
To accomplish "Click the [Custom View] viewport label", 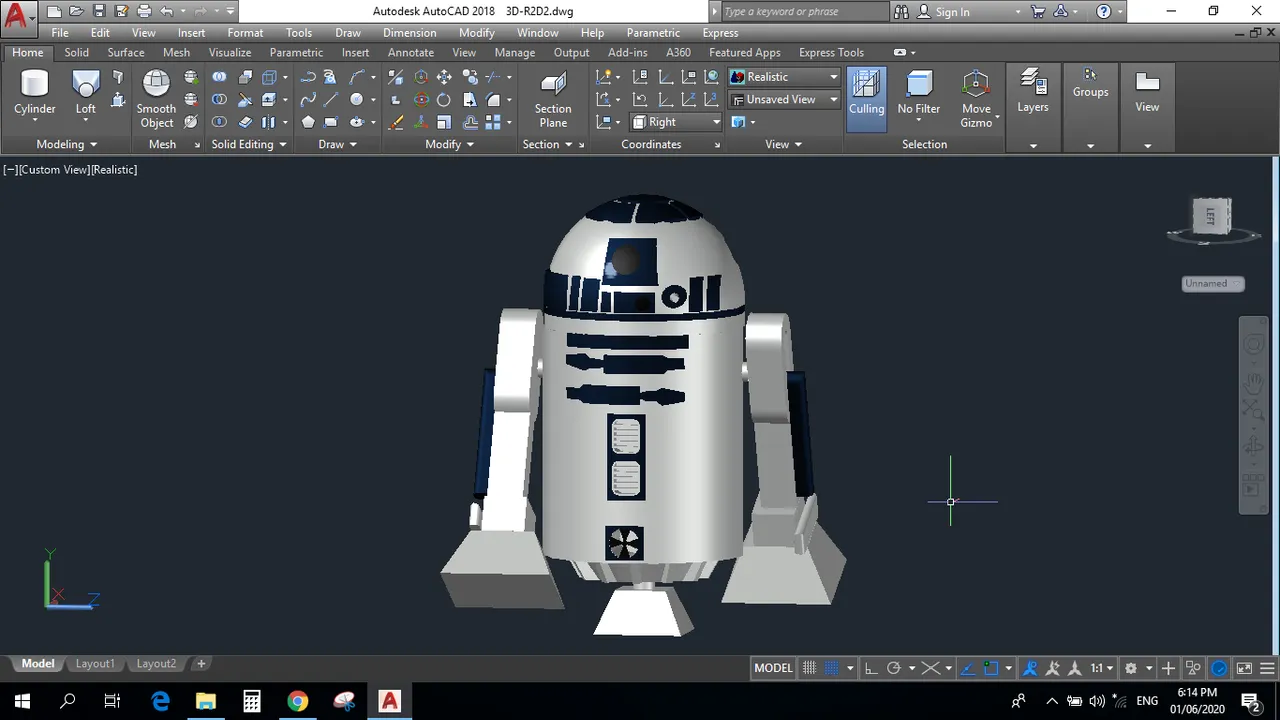I will tap(54, 170).
